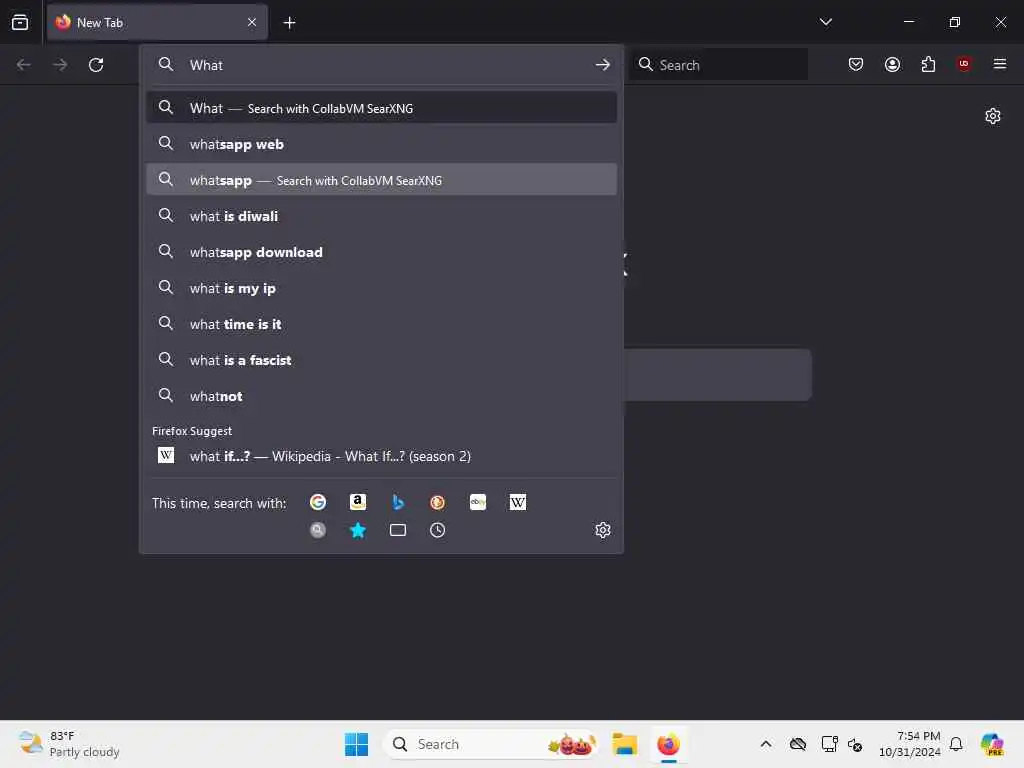Search this time with Google
The width and height of the screenshot is (1024, 768).
click(x=318, y=502)
